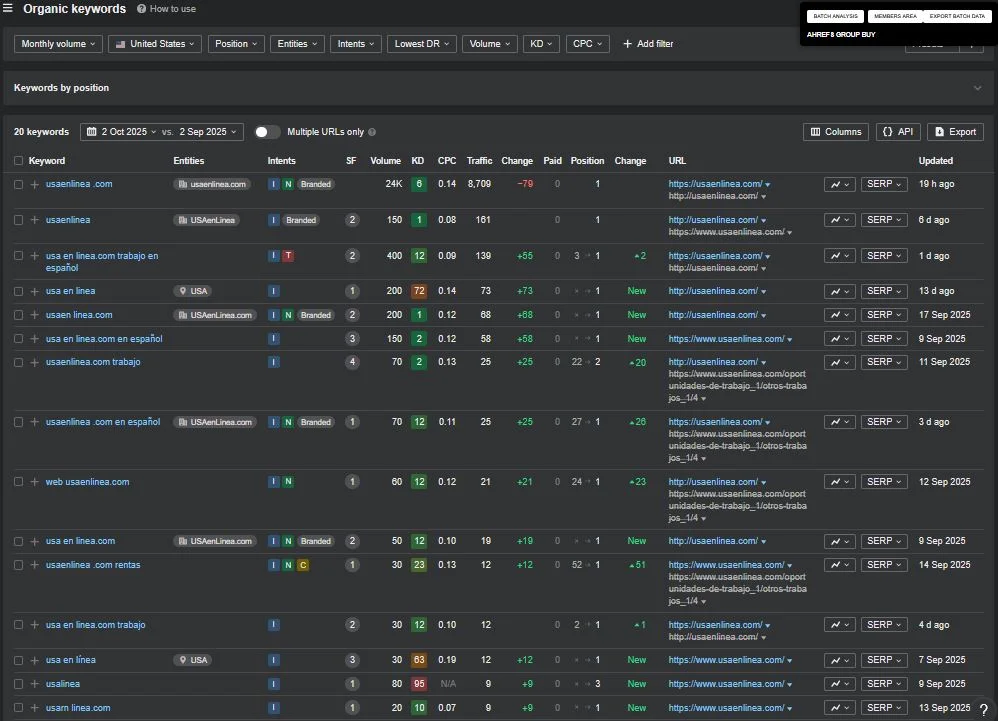Open the Volume filter dropdown
Viewport: 998px width, 721px height.
[489, 44]
